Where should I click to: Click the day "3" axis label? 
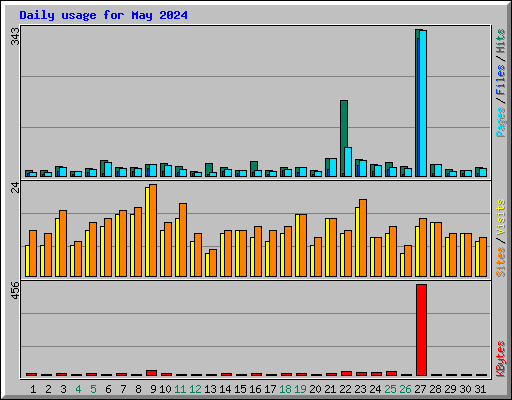(x=63, y=389)
